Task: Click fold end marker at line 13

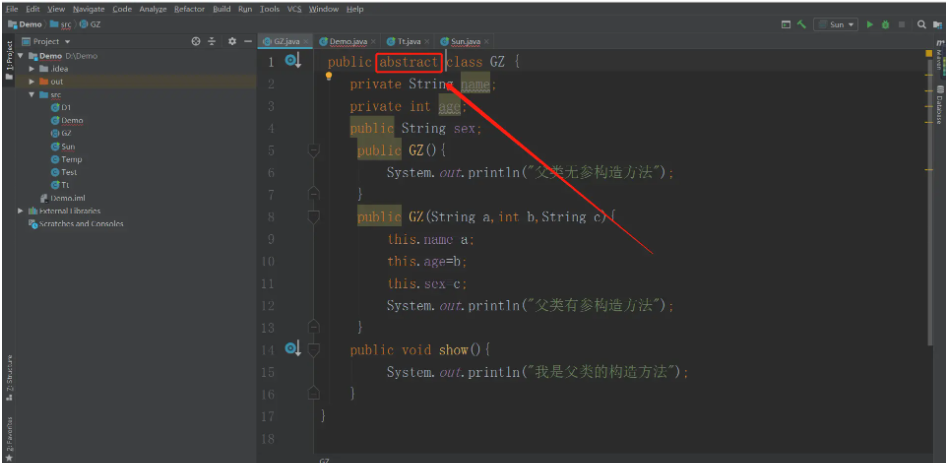Action: click(313, 327)
